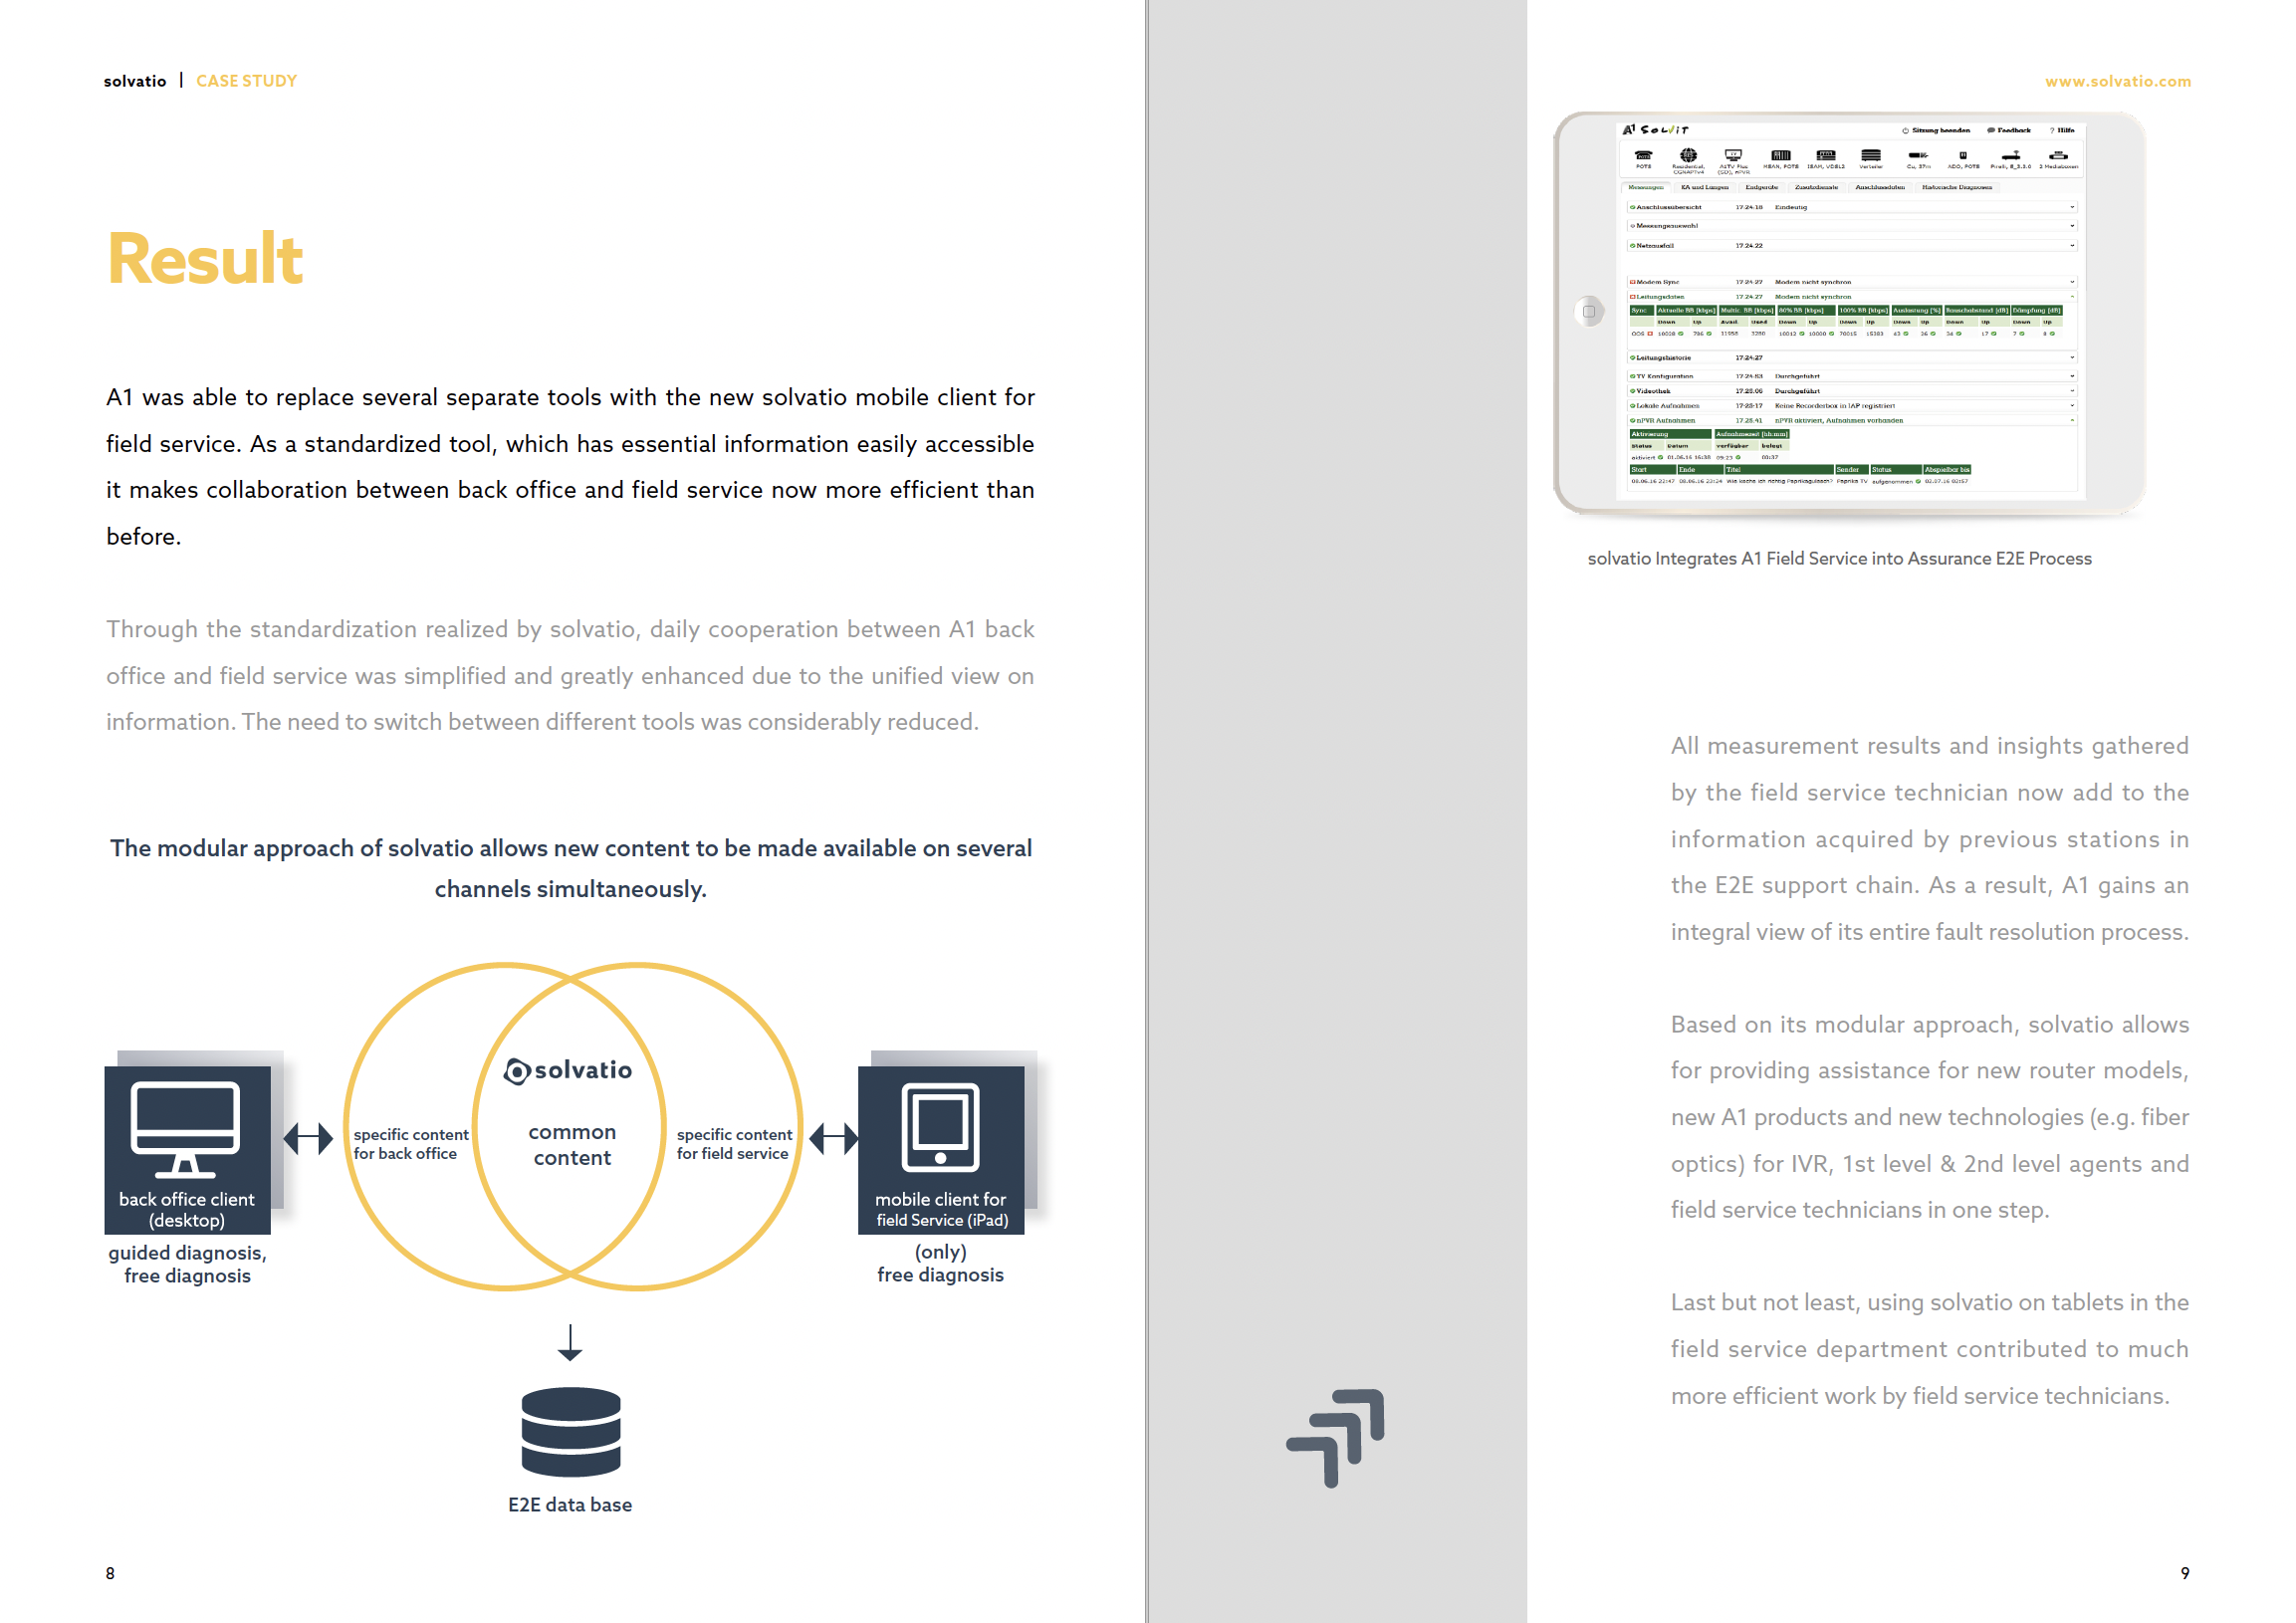The width and height of the screenshot is (2296, 1623).
Task: Click the Cu, 37m cable icon
Action: coord(1917,155)
